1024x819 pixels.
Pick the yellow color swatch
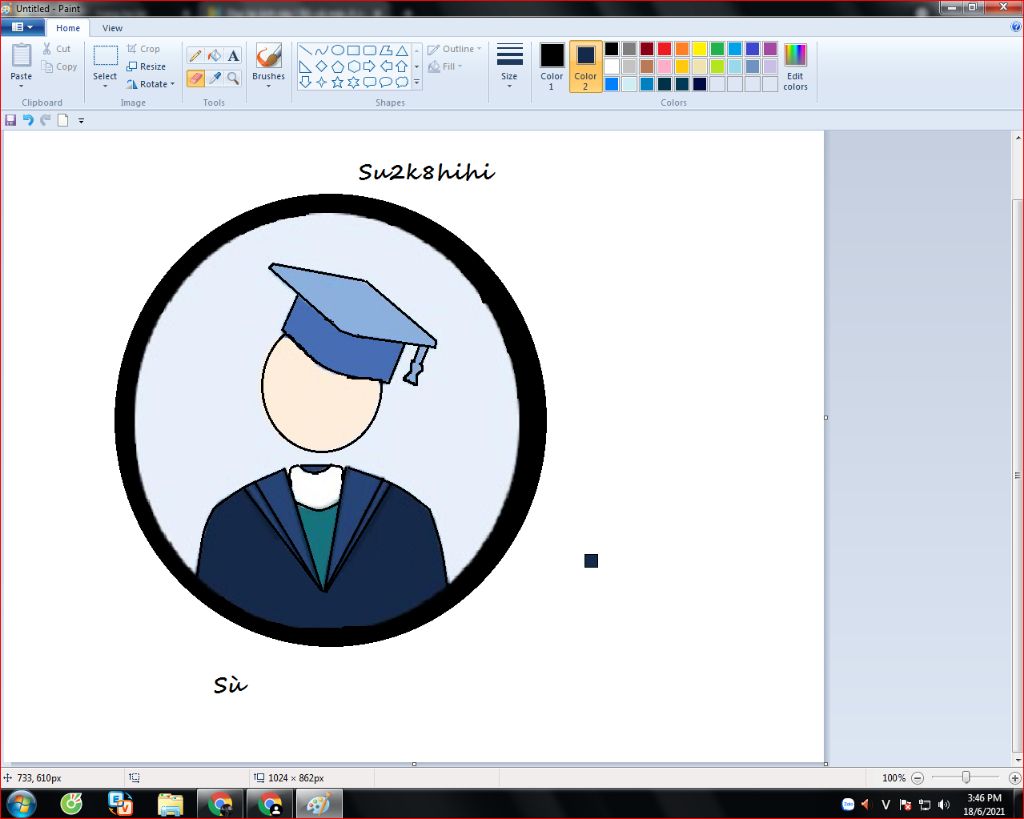[699, 49]
